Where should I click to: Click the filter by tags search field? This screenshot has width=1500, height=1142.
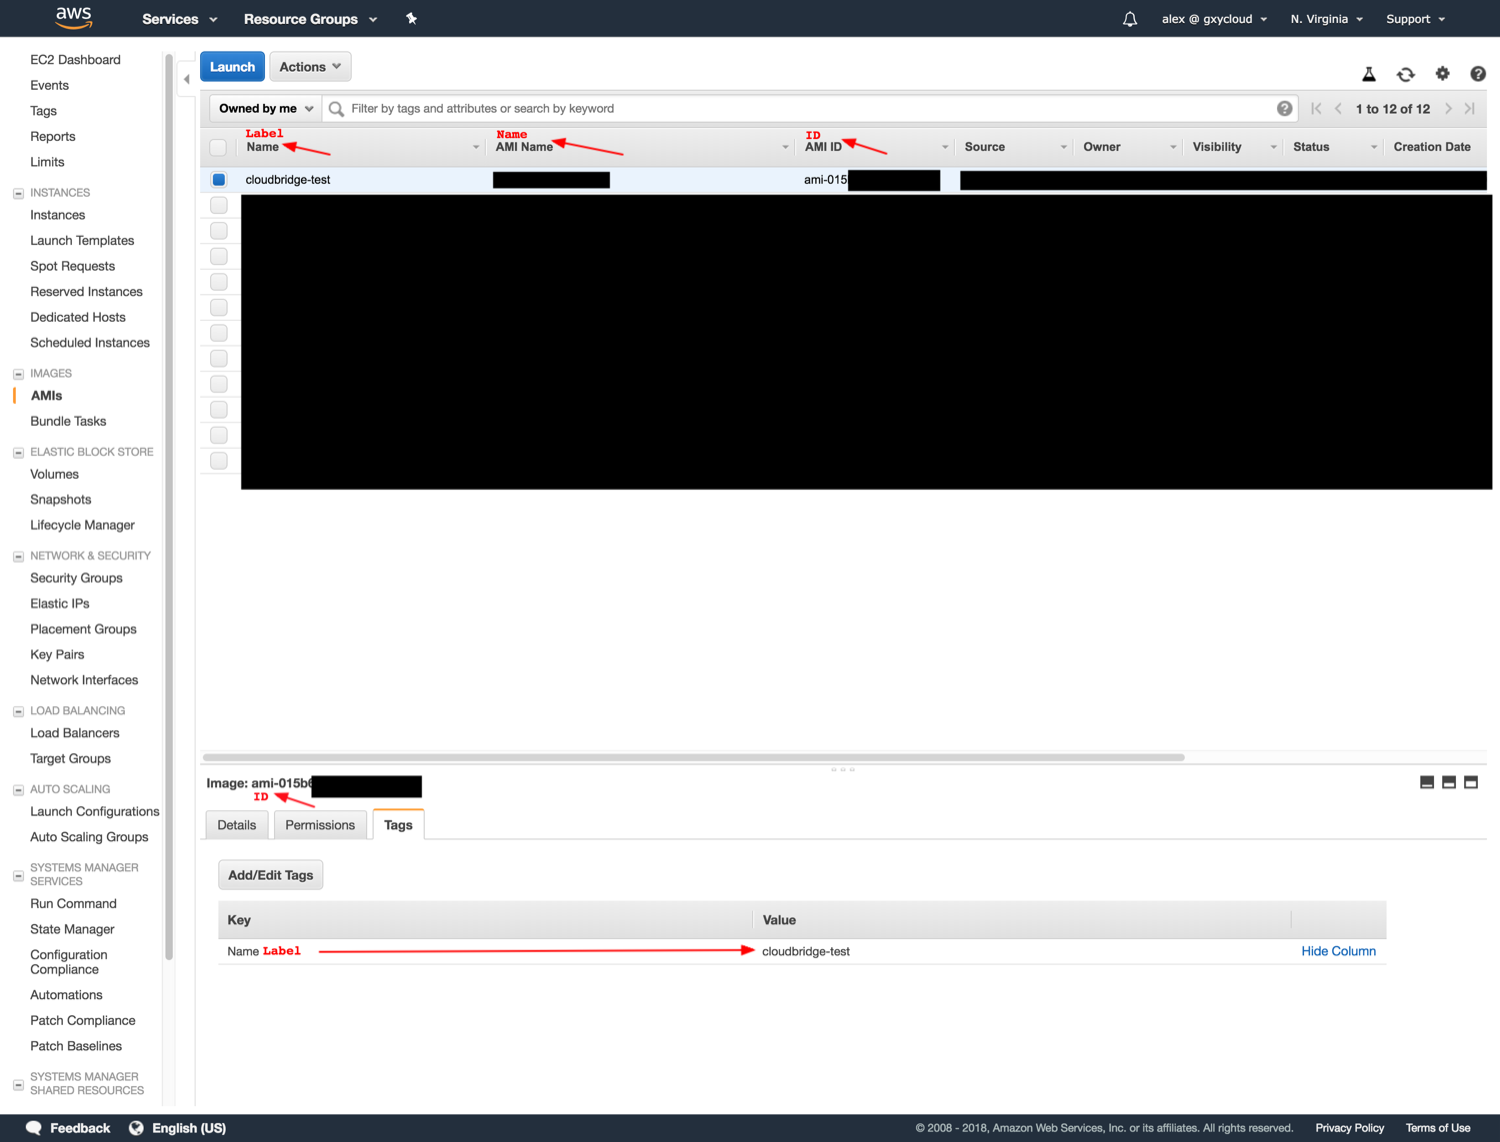tap(810, 109)
